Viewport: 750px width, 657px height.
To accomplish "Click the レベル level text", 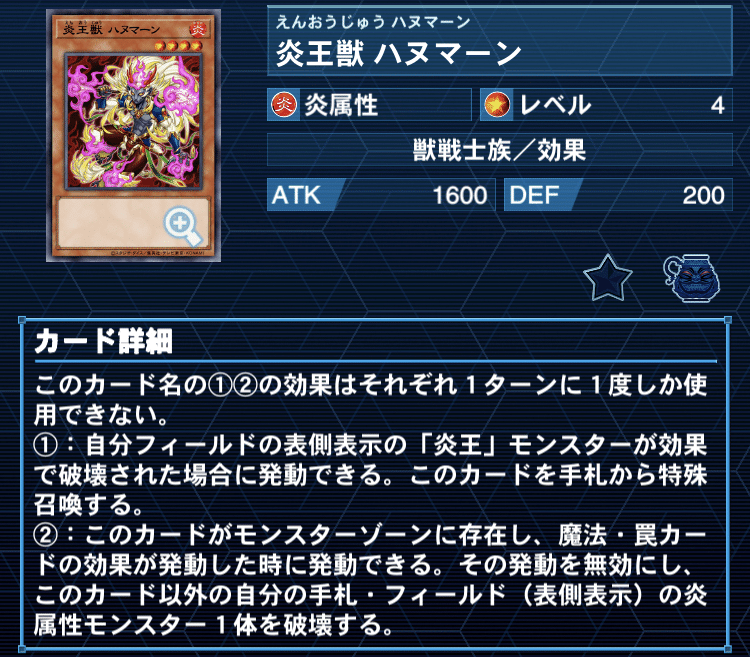I will point(555,105).
